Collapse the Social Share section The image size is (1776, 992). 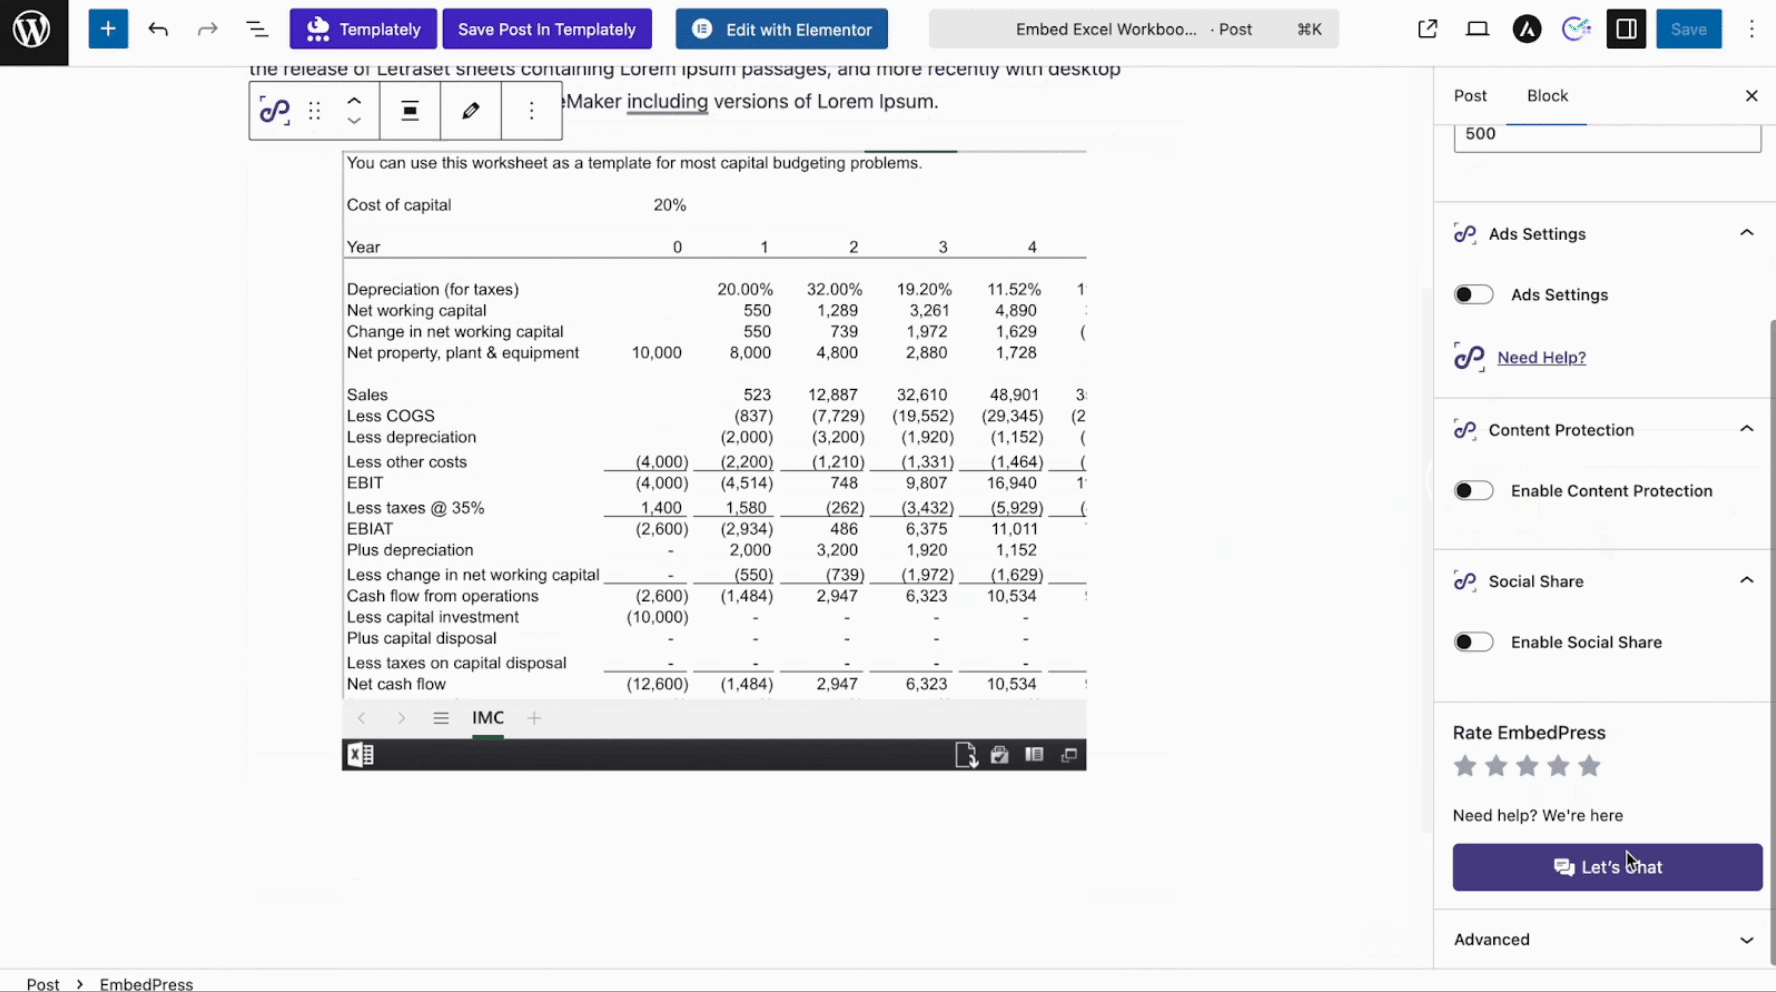1746,581
